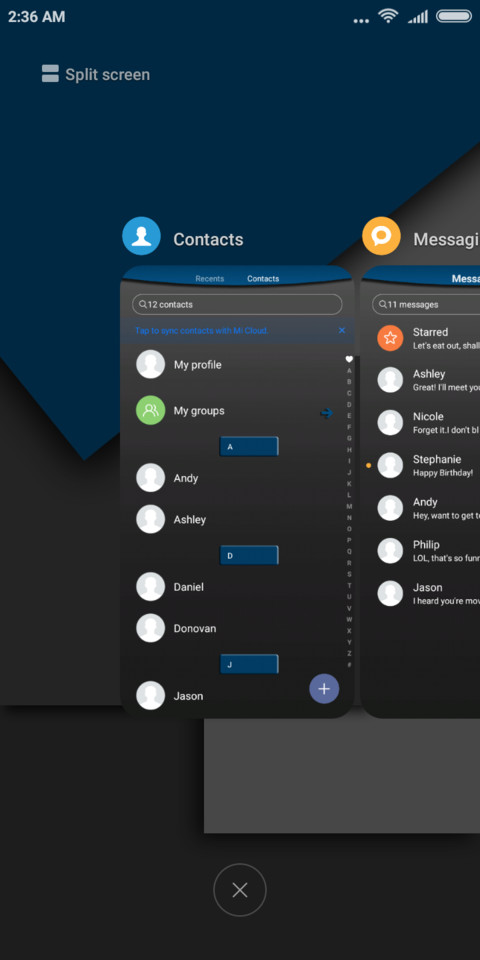Tap the avatar beside Jason in Contacts
Image resolution: width=480 pixels, height=960 pixels.
pos(151,696)
